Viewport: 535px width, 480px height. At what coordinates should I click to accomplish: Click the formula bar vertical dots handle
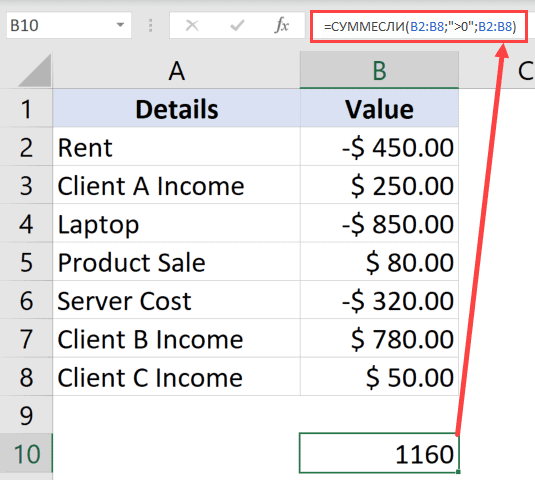150,26
